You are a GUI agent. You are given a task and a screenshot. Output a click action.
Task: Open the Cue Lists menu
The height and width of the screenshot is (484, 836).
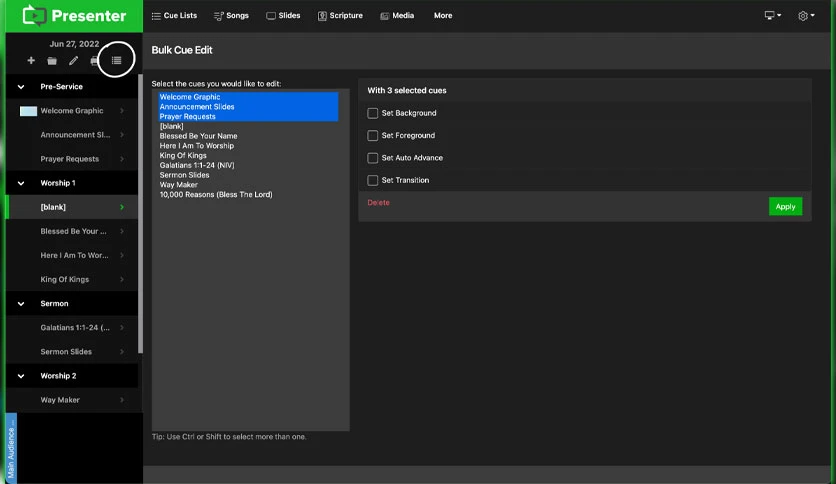[174, 15]
